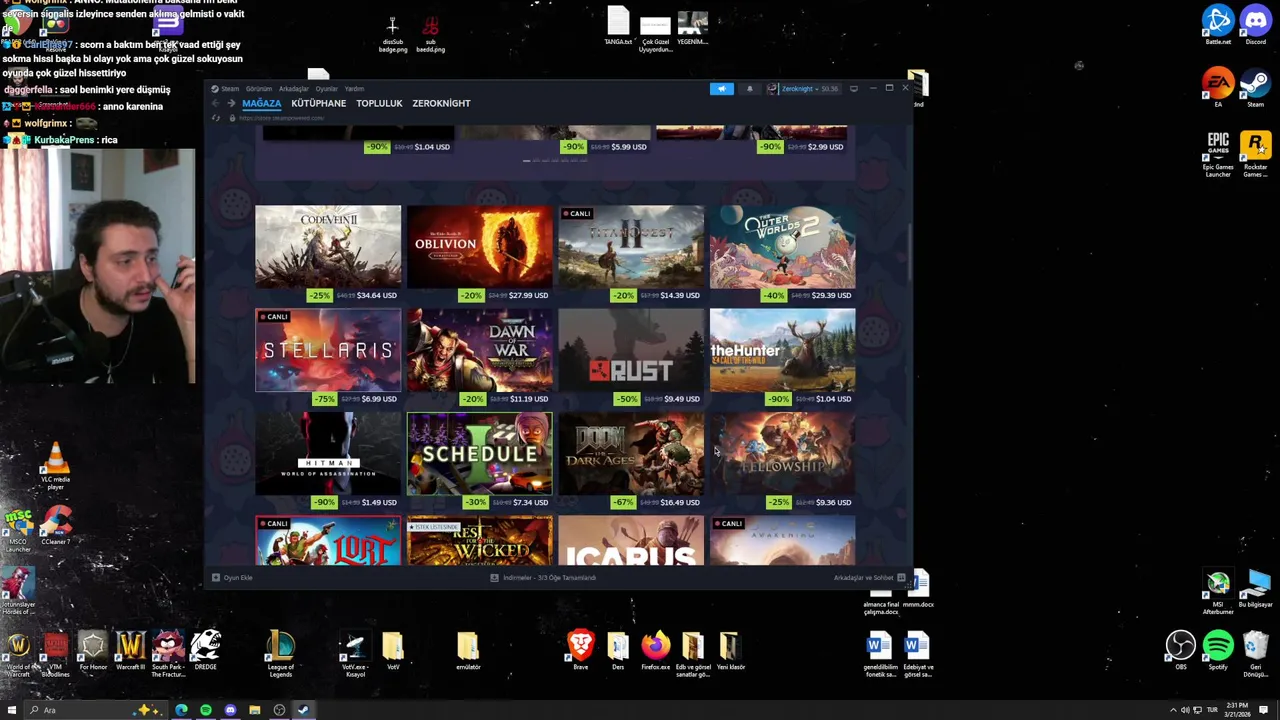The height and width of the screenshot is (720, 1280).
Task: Open Epic Games Launcher desktop shortcut
Action: [1218, 155]
